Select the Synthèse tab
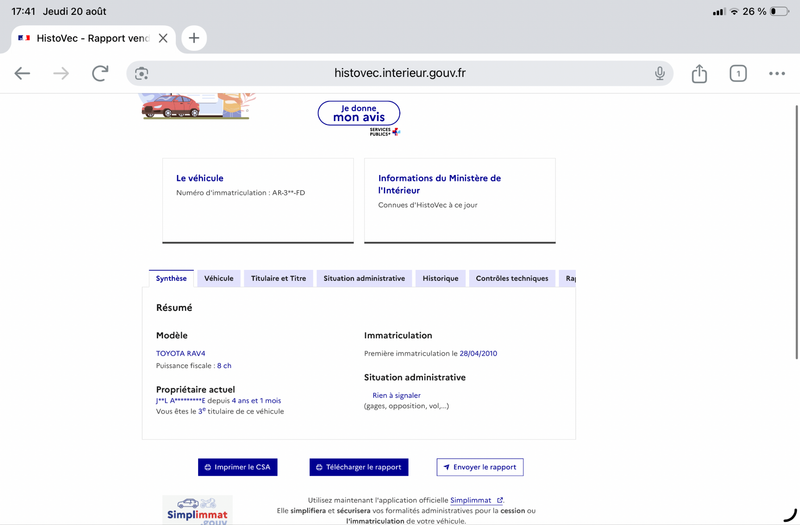The image size is (800, 525). coord(171,278)
